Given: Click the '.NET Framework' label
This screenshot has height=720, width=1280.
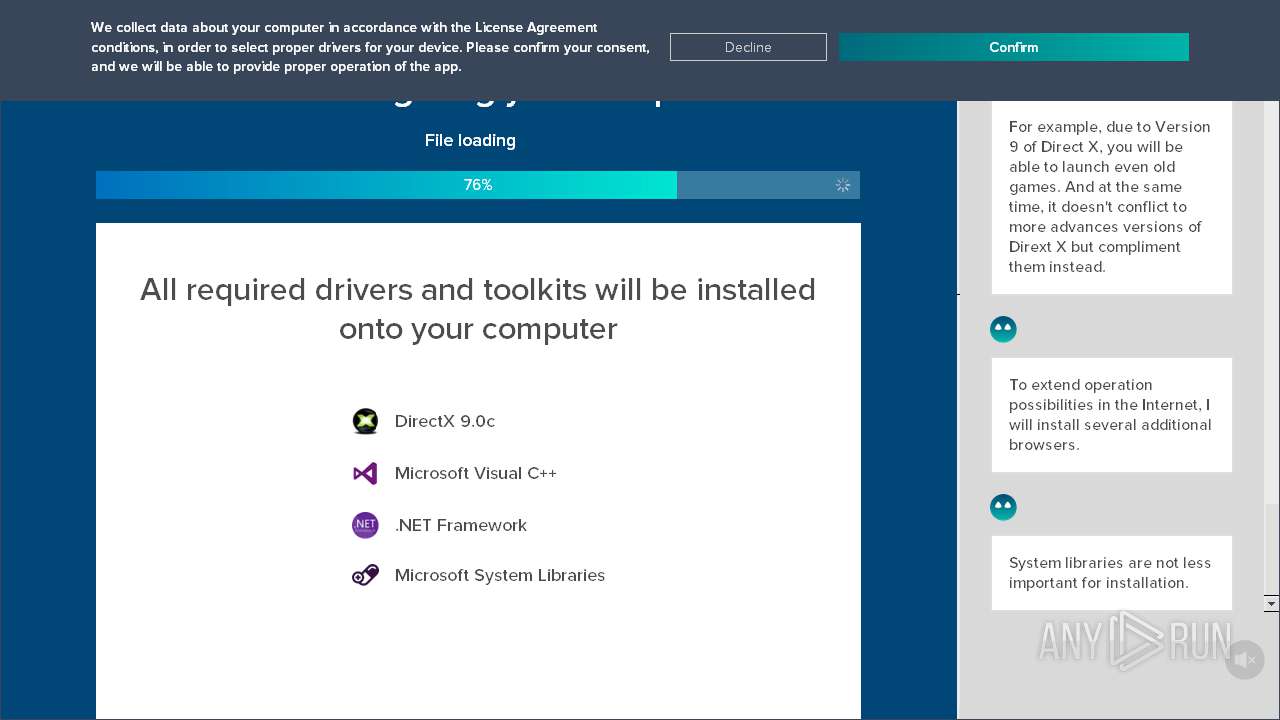Looking at the screenshot, I should coord(461,525).
